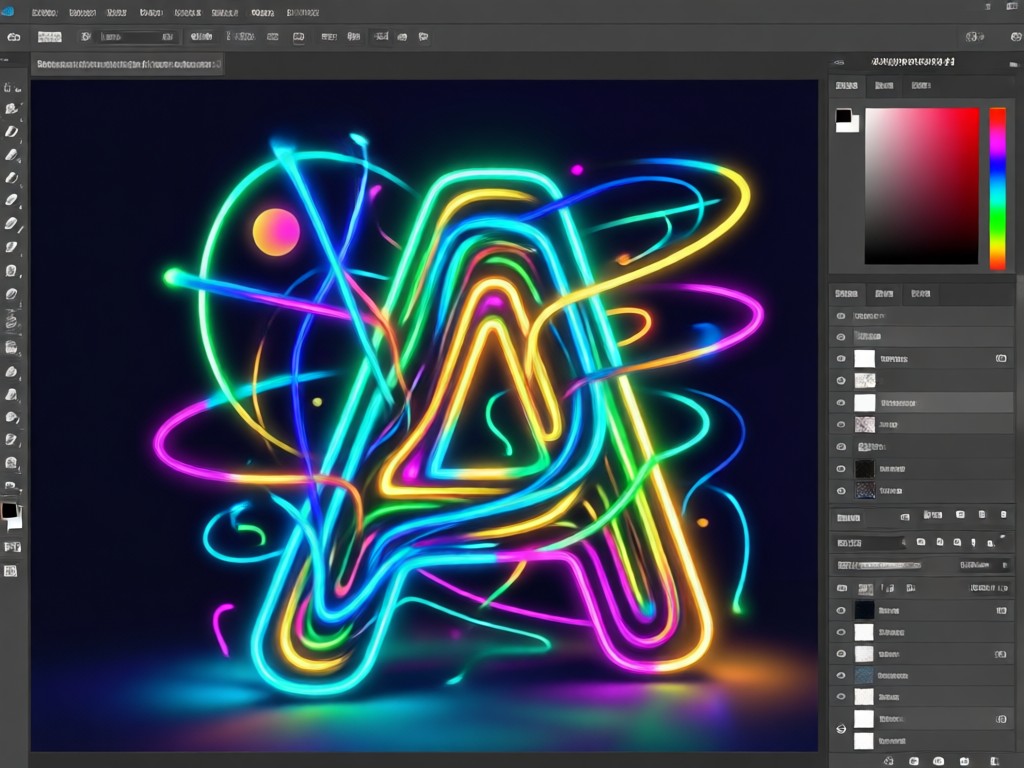Click the foreground color square in left toolbar
The width and height of the screenshot is (1024, 768).
click(8, 510)
